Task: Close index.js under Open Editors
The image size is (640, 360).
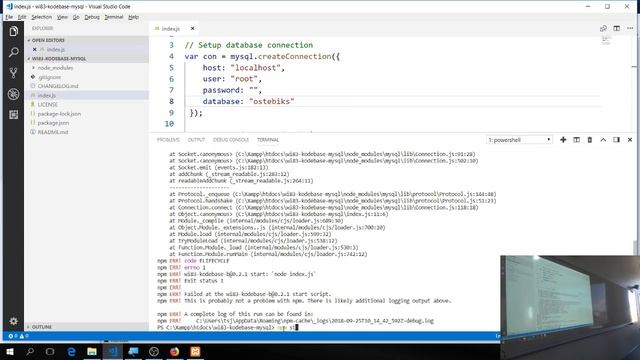Action: pos(34,49)
